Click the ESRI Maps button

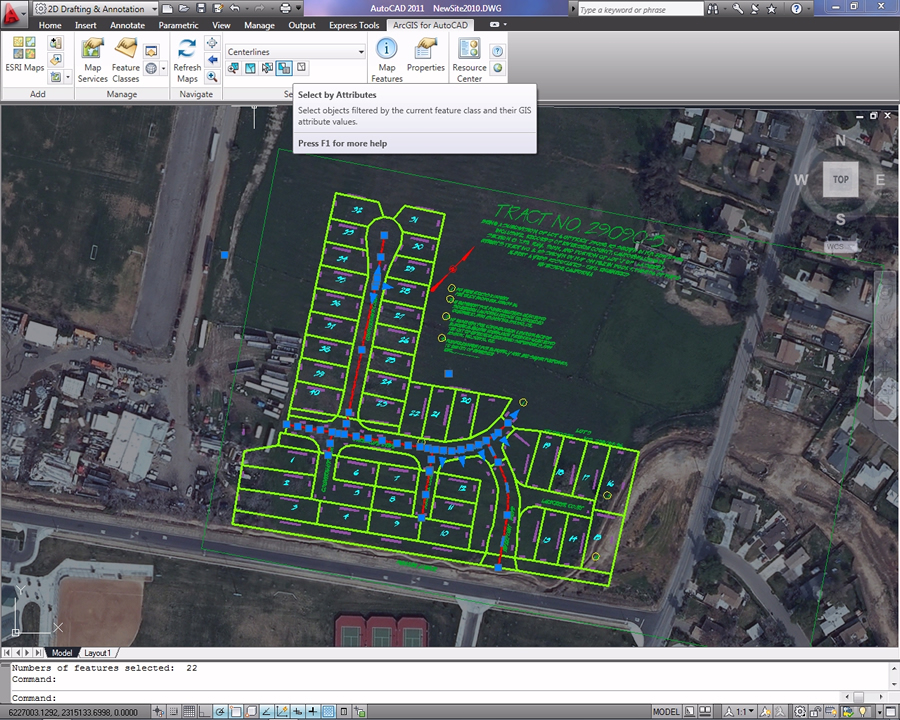point(24,55)
